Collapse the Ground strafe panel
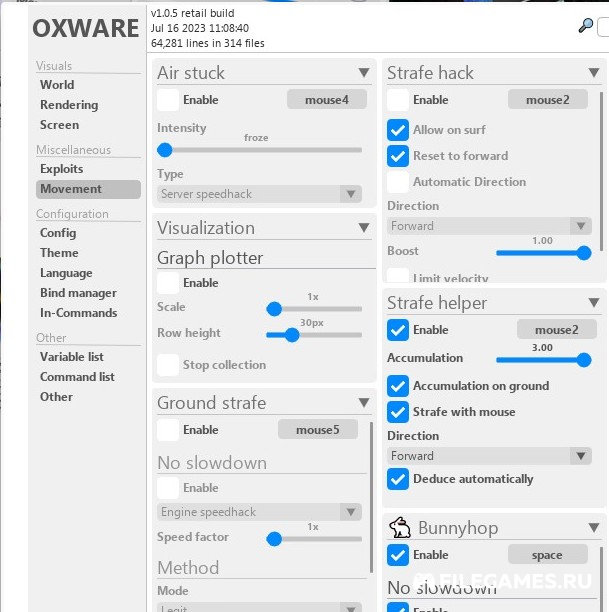The image size is (609, 612). click(364, 403)
